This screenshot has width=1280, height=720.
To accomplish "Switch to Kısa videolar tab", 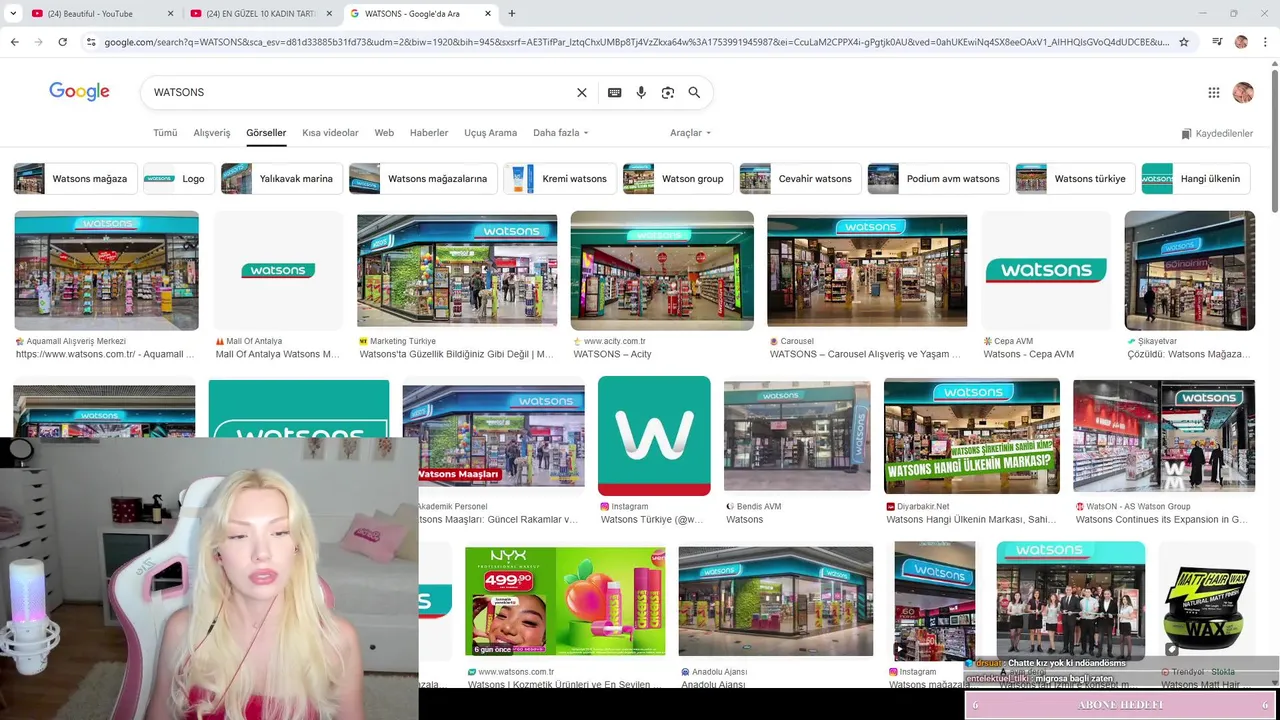I will [x=330, y=133].
